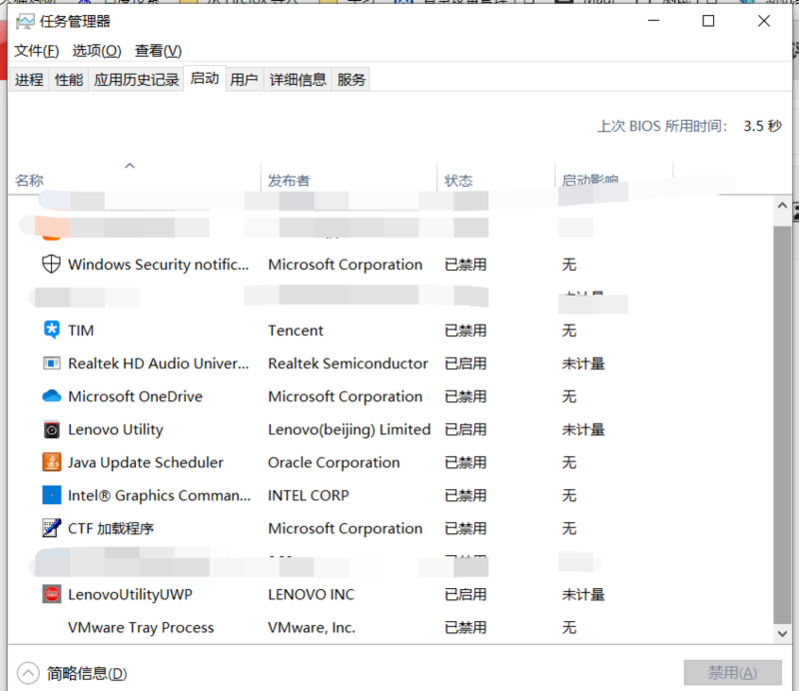Select the CTF 加载程序 entry name
Viewport: 799px width, 691px height.
111,528
